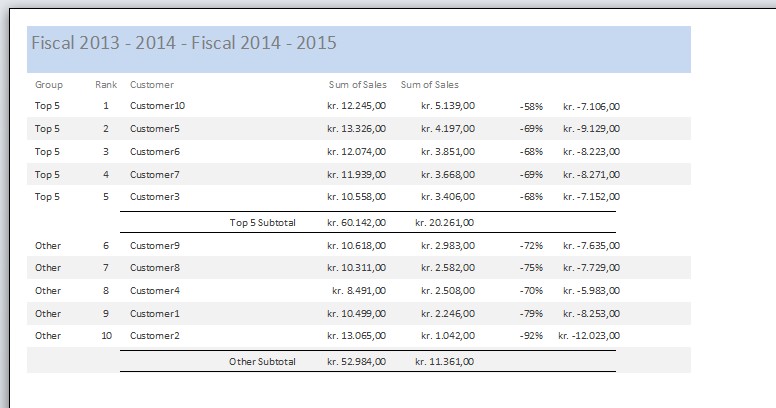The height and width of the screenshot is (408, 776).
Task: Select the Customer column header
Action: click(152, 85)
